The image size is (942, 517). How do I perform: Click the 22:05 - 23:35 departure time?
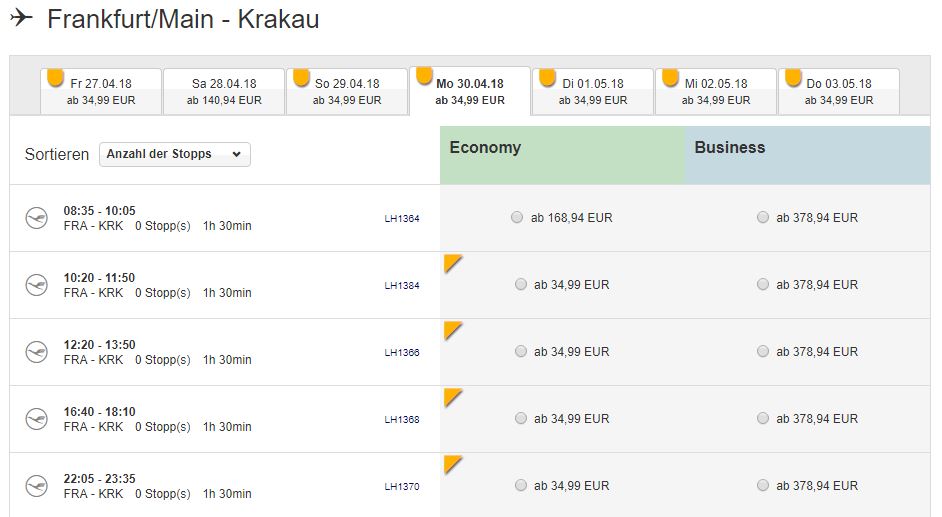(x=100, y=479)
